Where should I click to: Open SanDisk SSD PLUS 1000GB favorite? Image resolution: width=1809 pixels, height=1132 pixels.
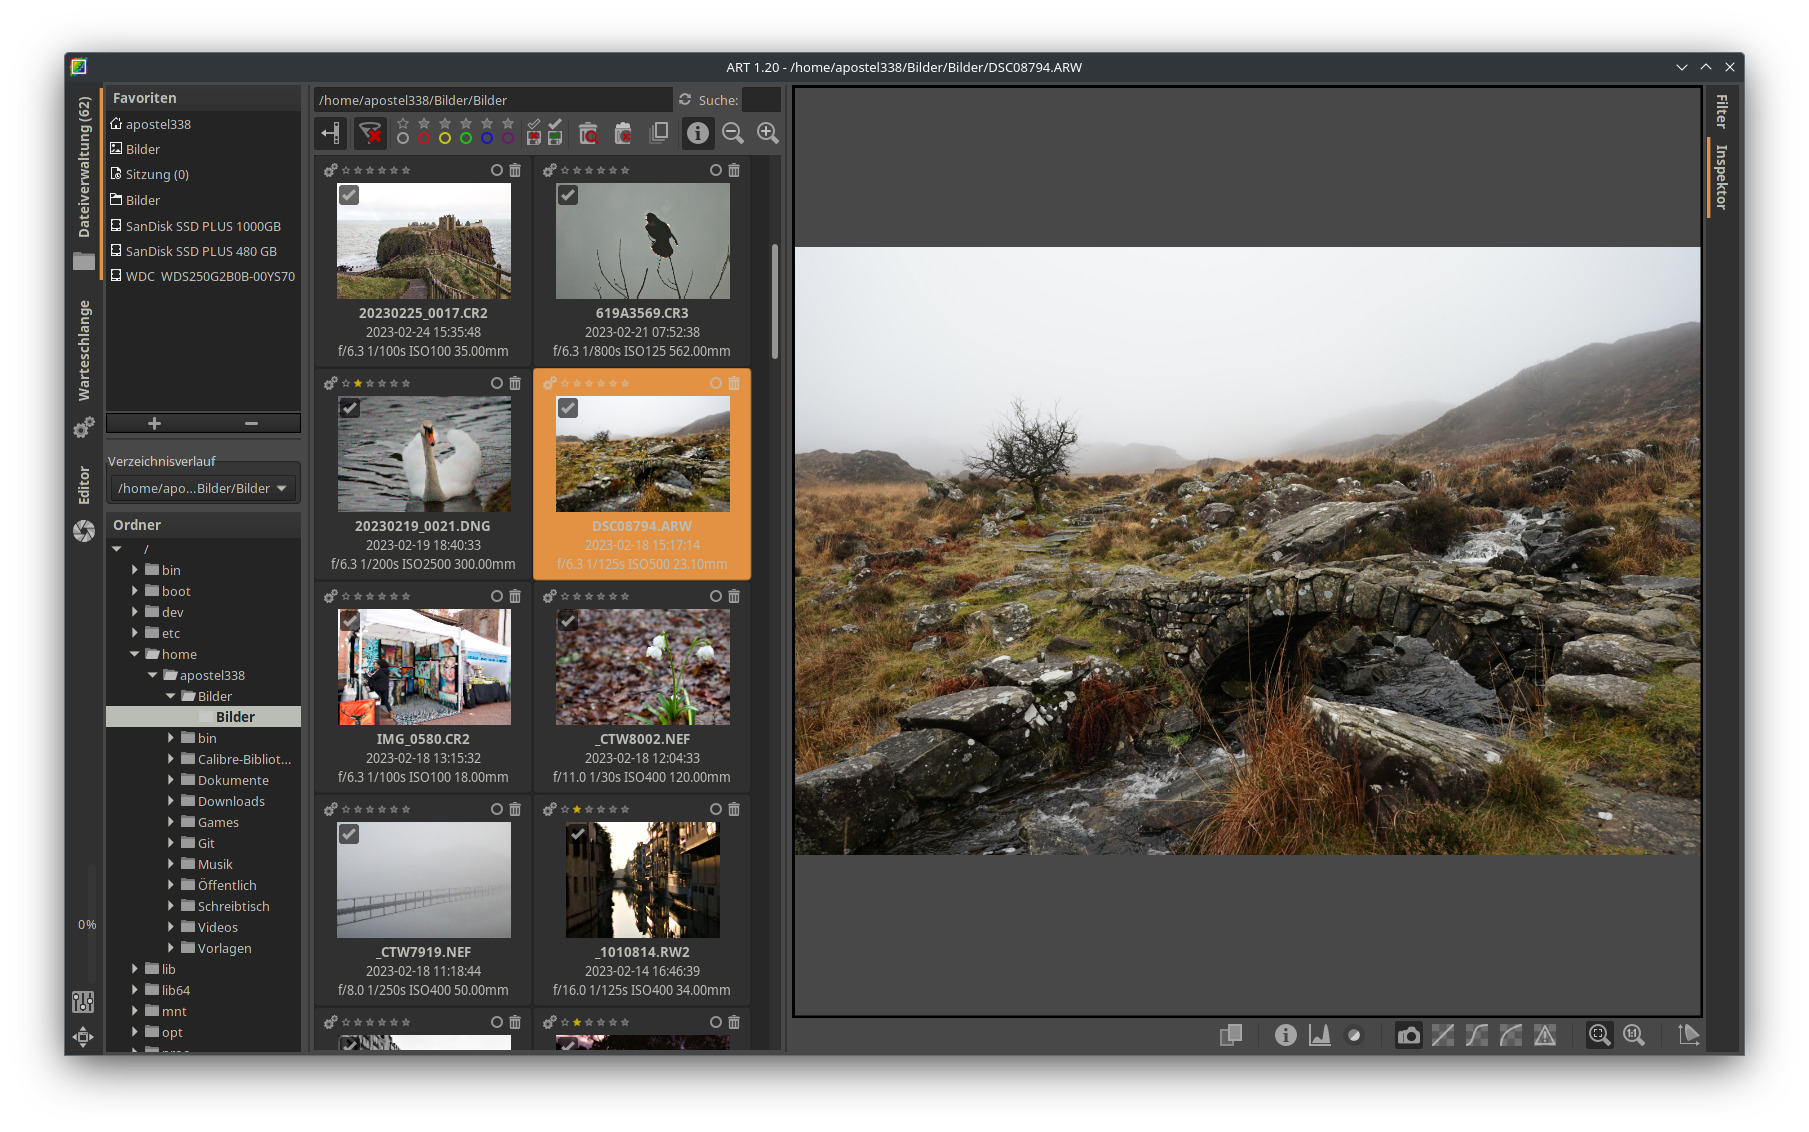(x=203, y=226)
